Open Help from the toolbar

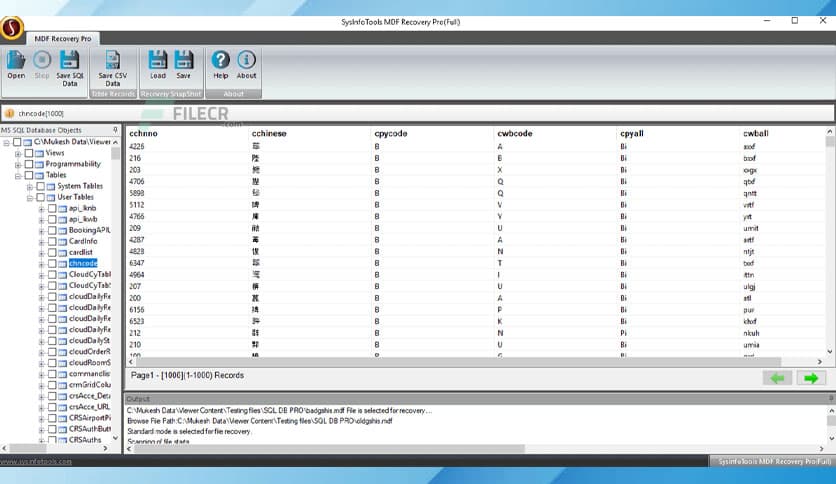[x=220, y=60]
